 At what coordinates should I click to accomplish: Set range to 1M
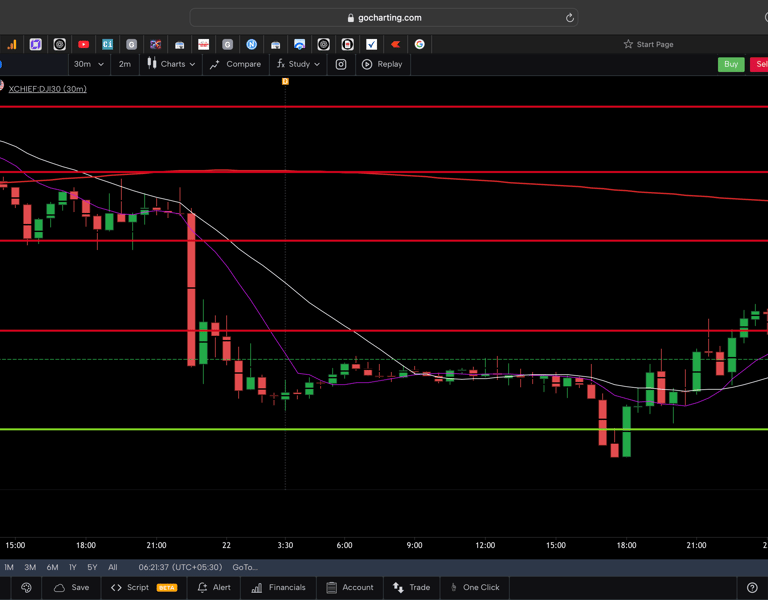(x=9, y=567)
